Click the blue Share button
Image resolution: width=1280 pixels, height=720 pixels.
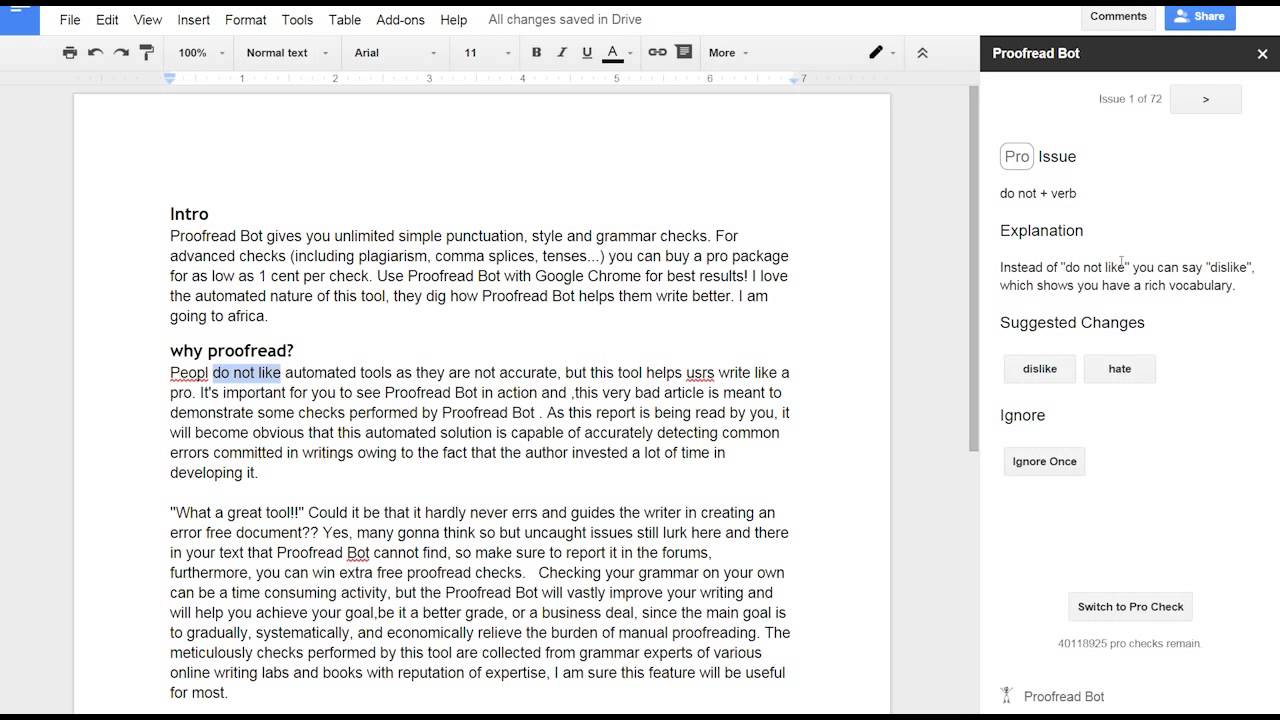point(1199,16)
